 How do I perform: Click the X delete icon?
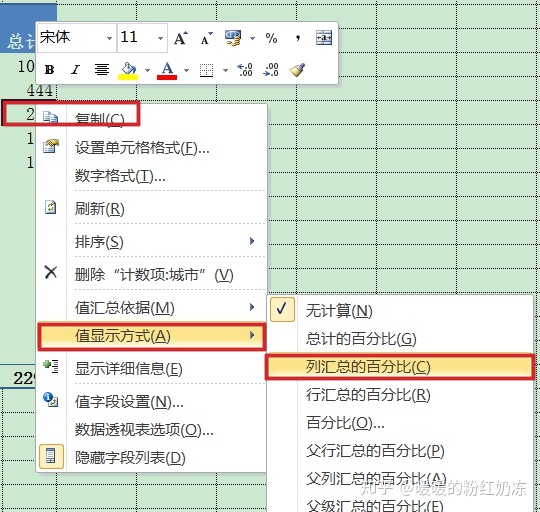pyautogui.click(x=51, y=272)
